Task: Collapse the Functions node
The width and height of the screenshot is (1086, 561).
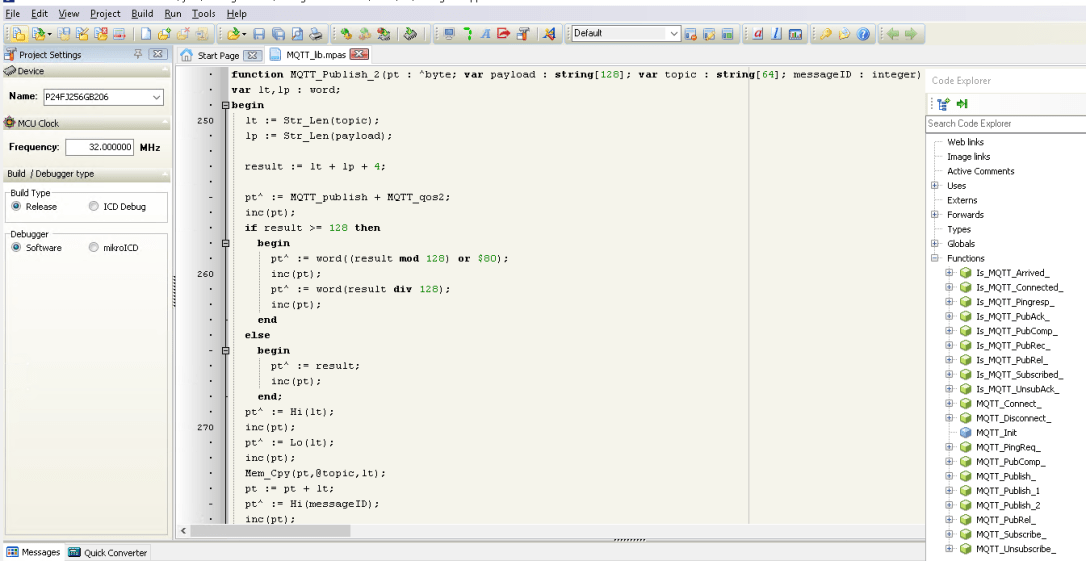Action: [935, 258]
